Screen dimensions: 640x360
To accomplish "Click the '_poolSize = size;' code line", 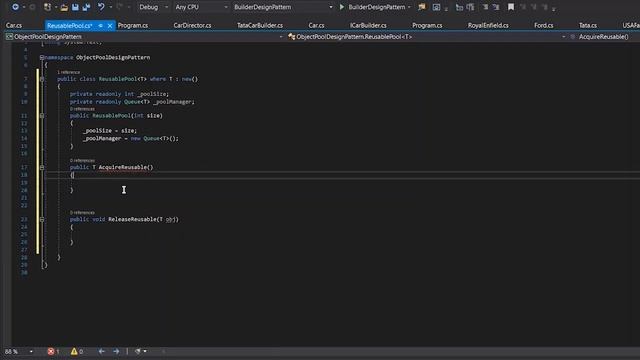I will click(x=110, y=131).
